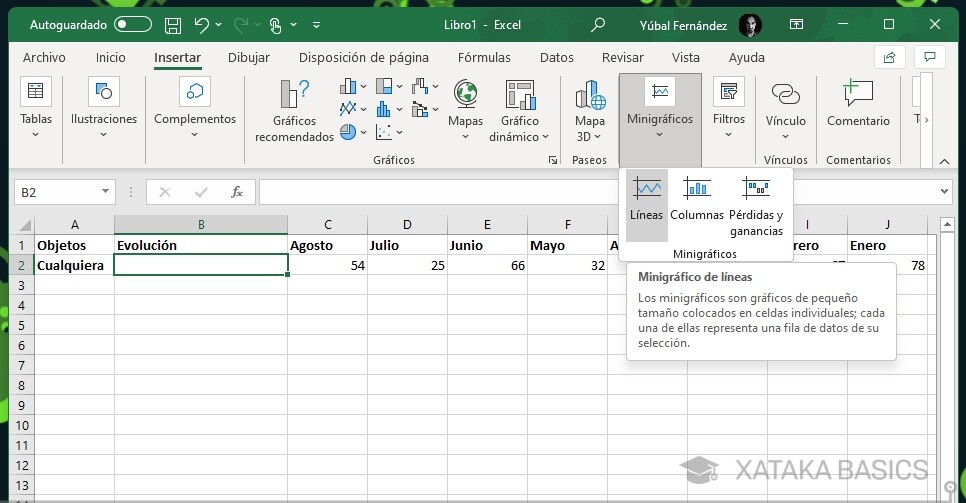Switch to the Datos tab
The image size is (966, 503).
(556, 57)
